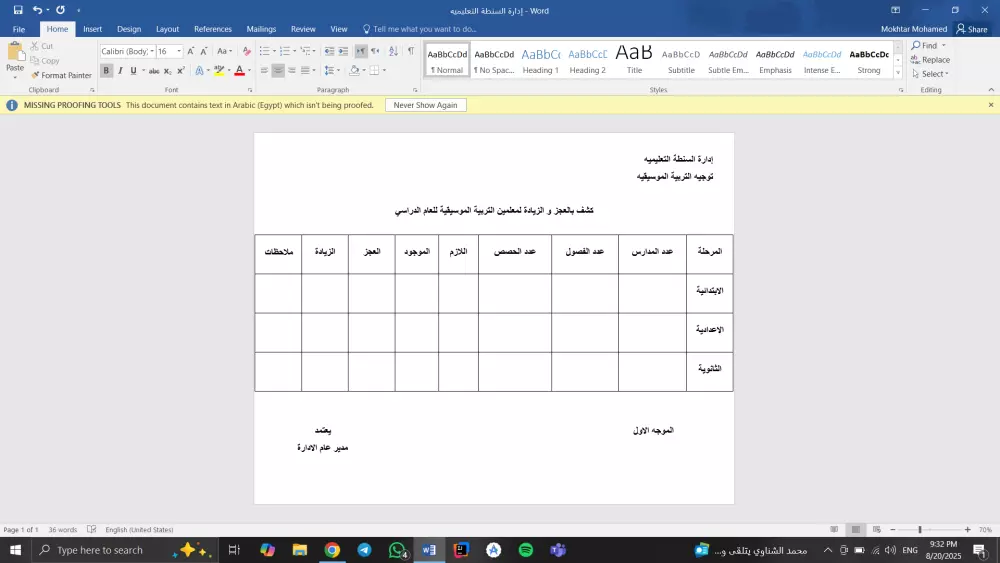Apply yellow text highlight color
Viewport: 1000px width, 563px height.
pos(219,71)
